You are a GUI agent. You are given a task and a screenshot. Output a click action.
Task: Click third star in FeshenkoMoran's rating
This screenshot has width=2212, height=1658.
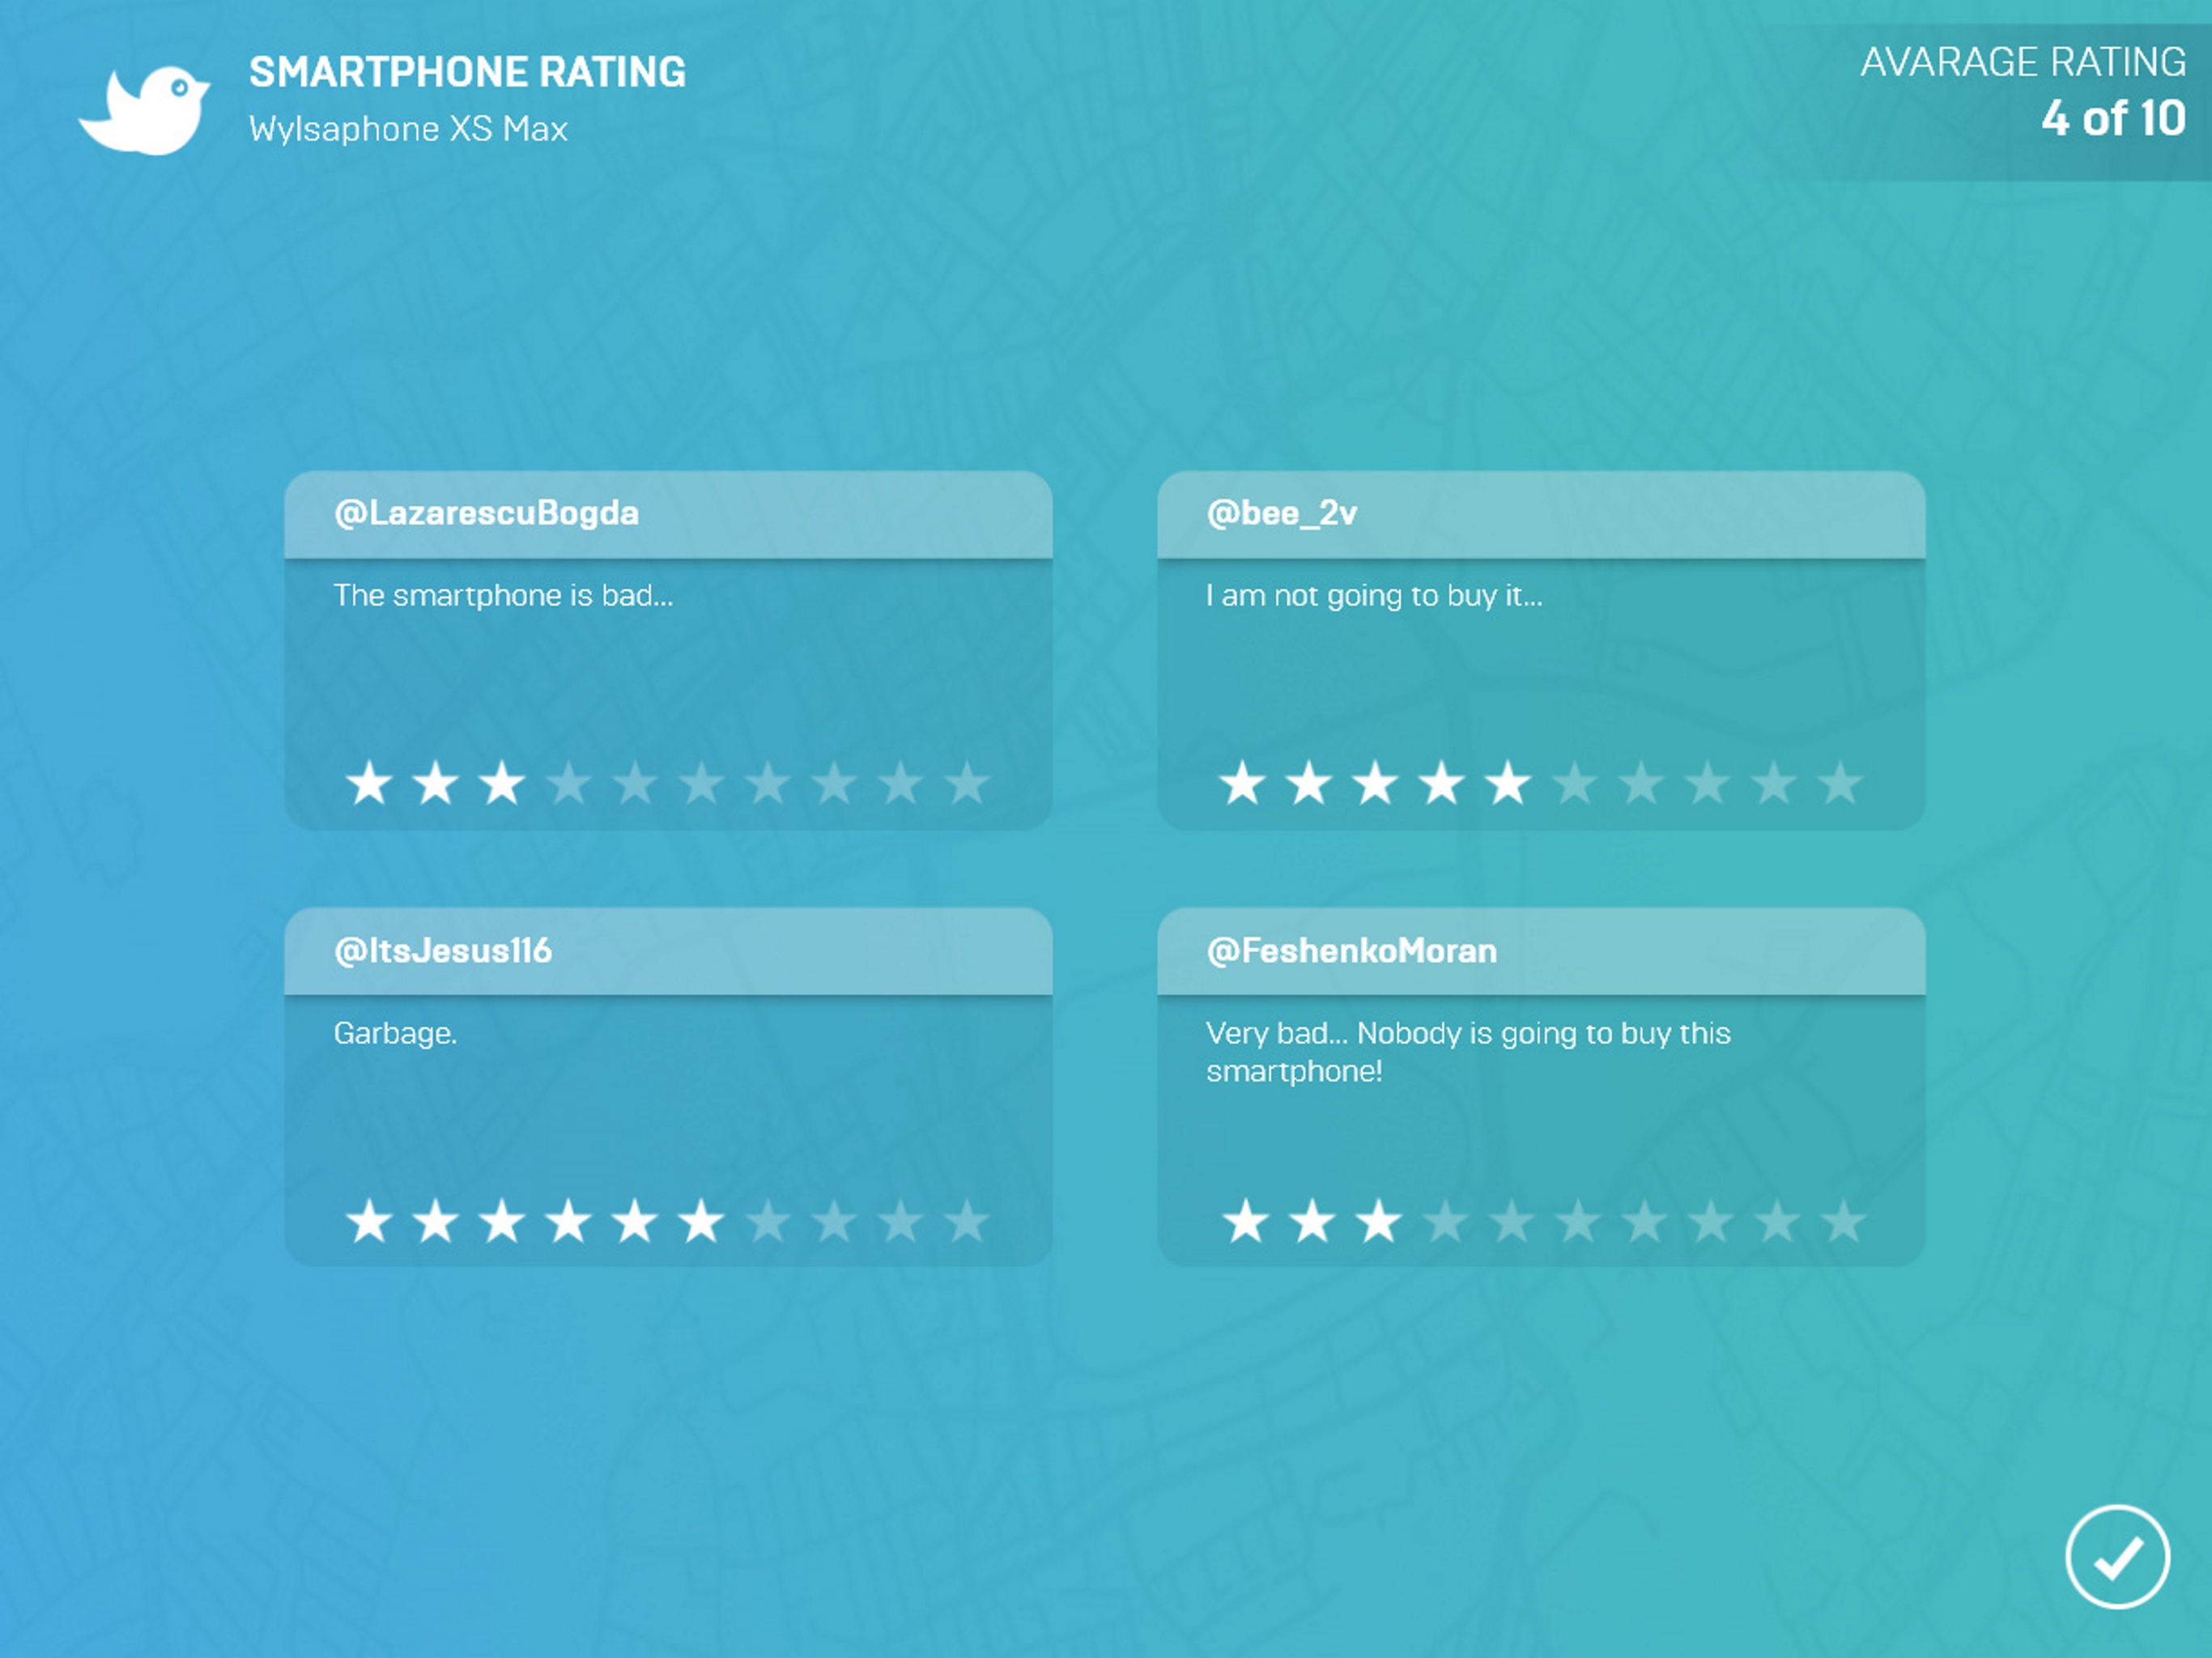point(1378,1221)
